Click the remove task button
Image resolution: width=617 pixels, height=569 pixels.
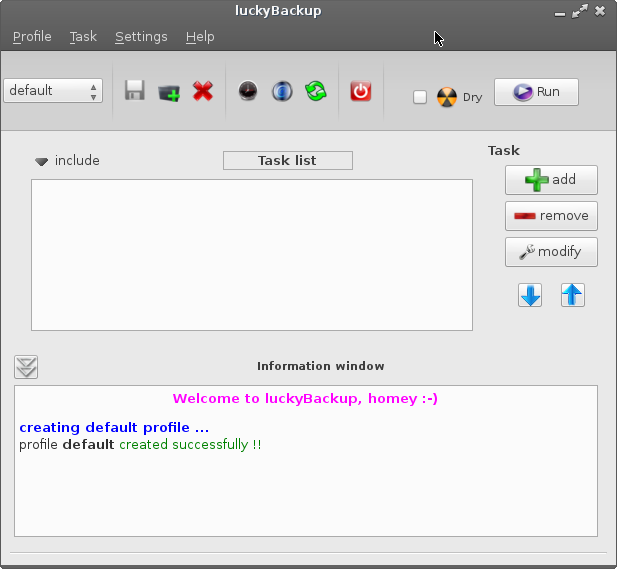coord(551,216)
